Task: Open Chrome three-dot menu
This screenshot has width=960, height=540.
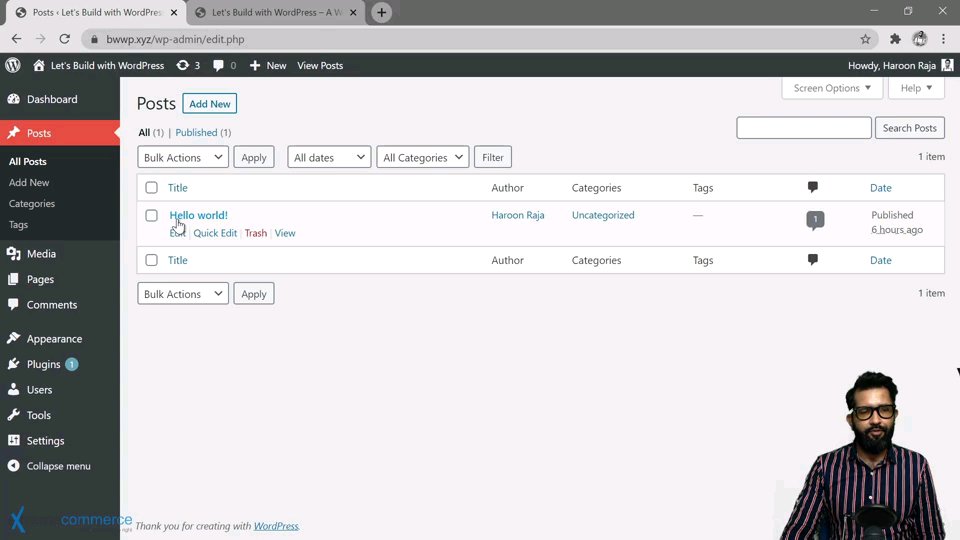Action: (x=943, y=39)
